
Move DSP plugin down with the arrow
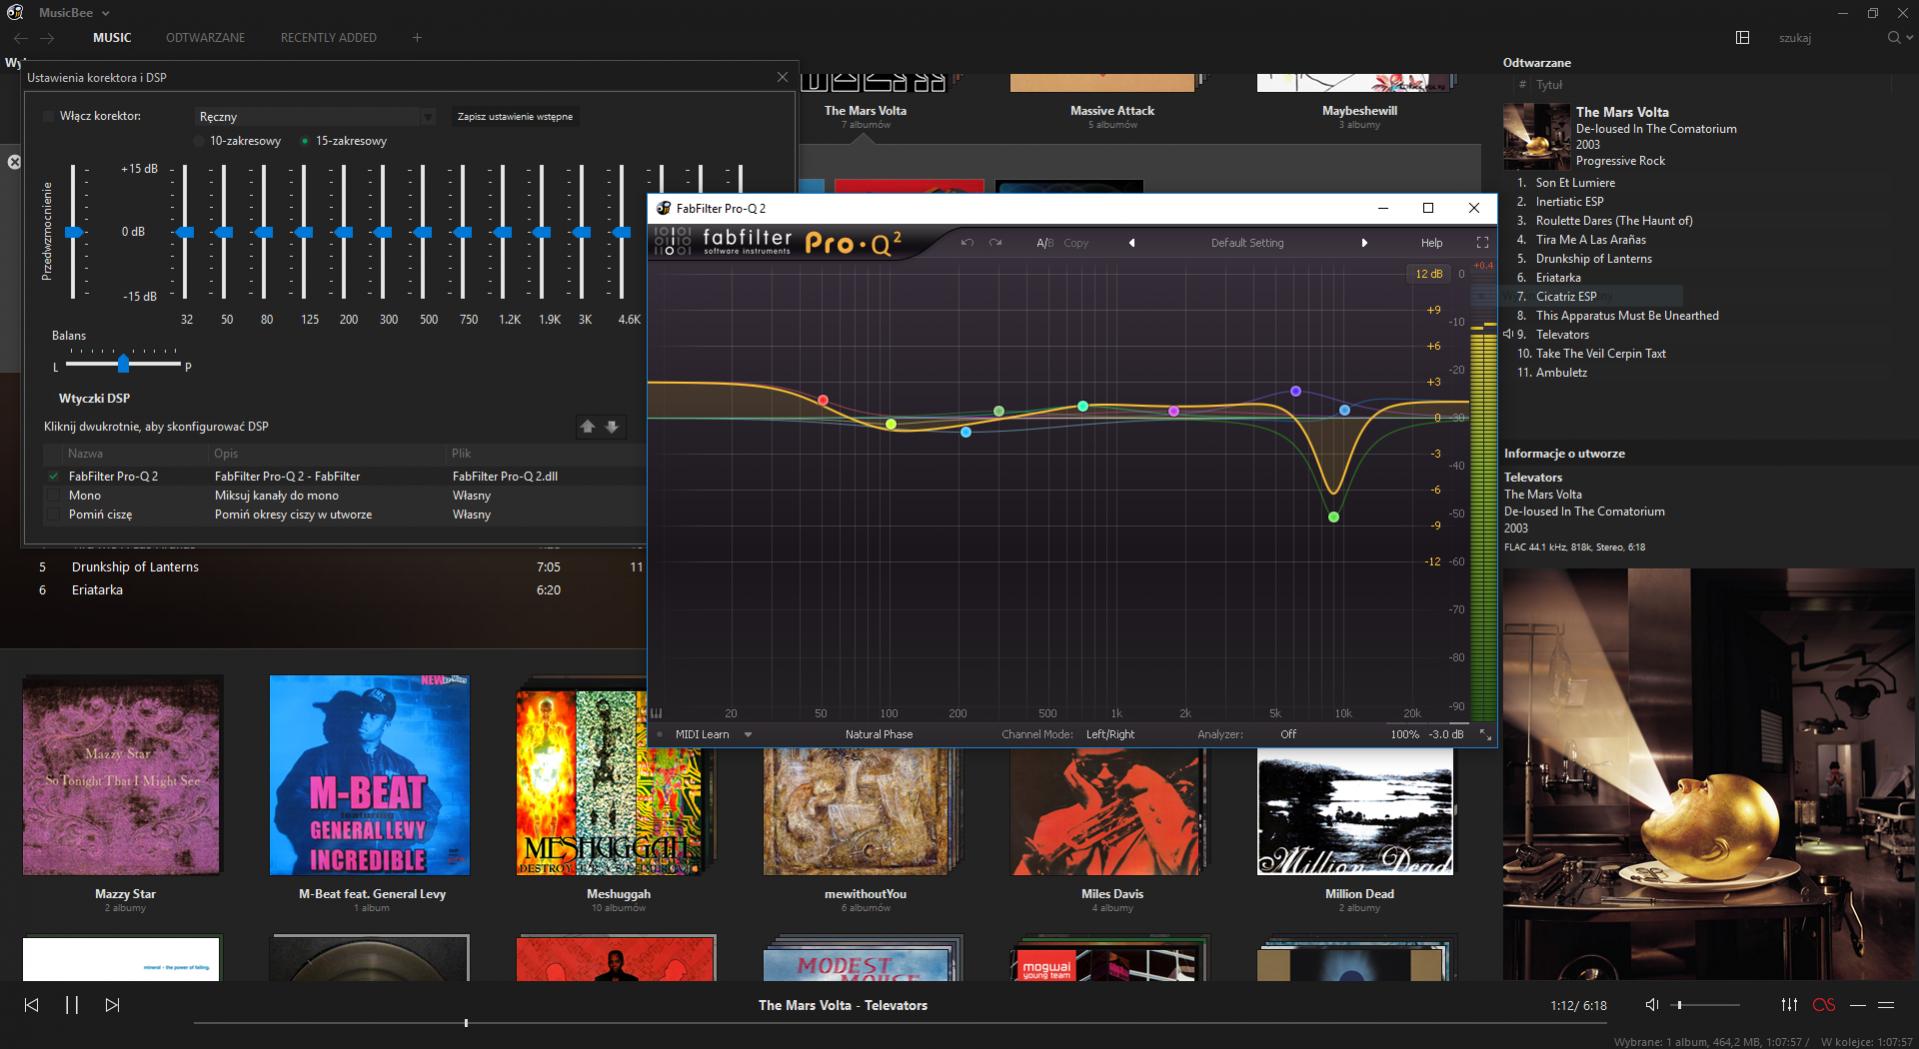(612, 427)
